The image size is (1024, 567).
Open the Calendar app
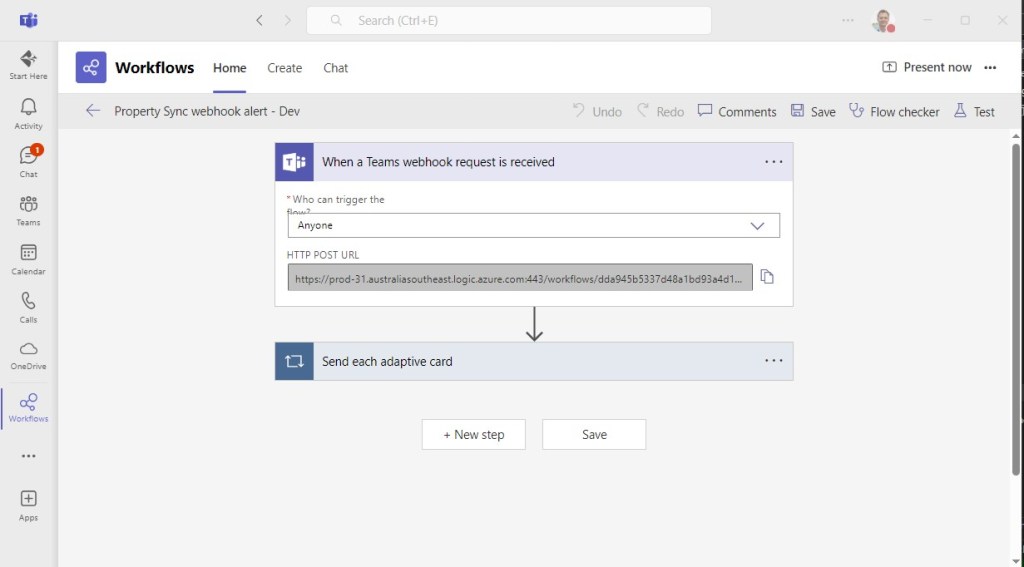[28, 259]
